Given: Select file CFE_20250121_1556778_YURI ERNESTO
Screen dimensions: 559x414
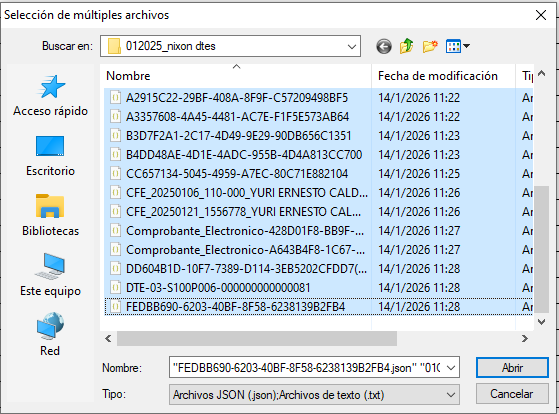Looking at the screenshot, I should tap(243, 212).
